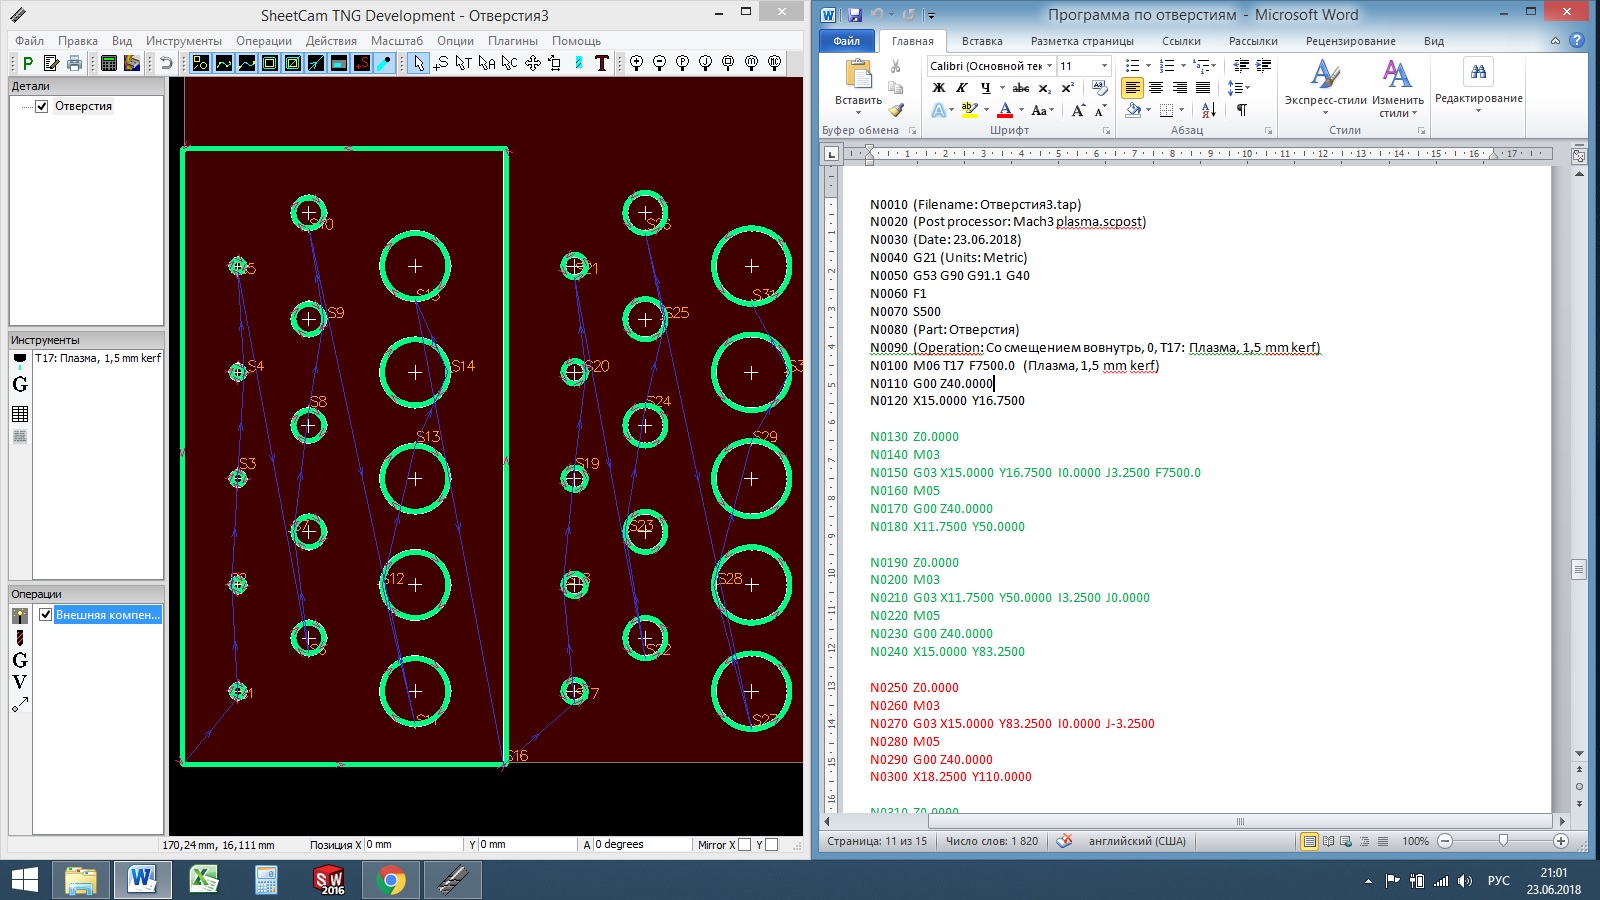
Task: Toggle show paragraph marks ¶ in Word
Action: [1241, 110]
